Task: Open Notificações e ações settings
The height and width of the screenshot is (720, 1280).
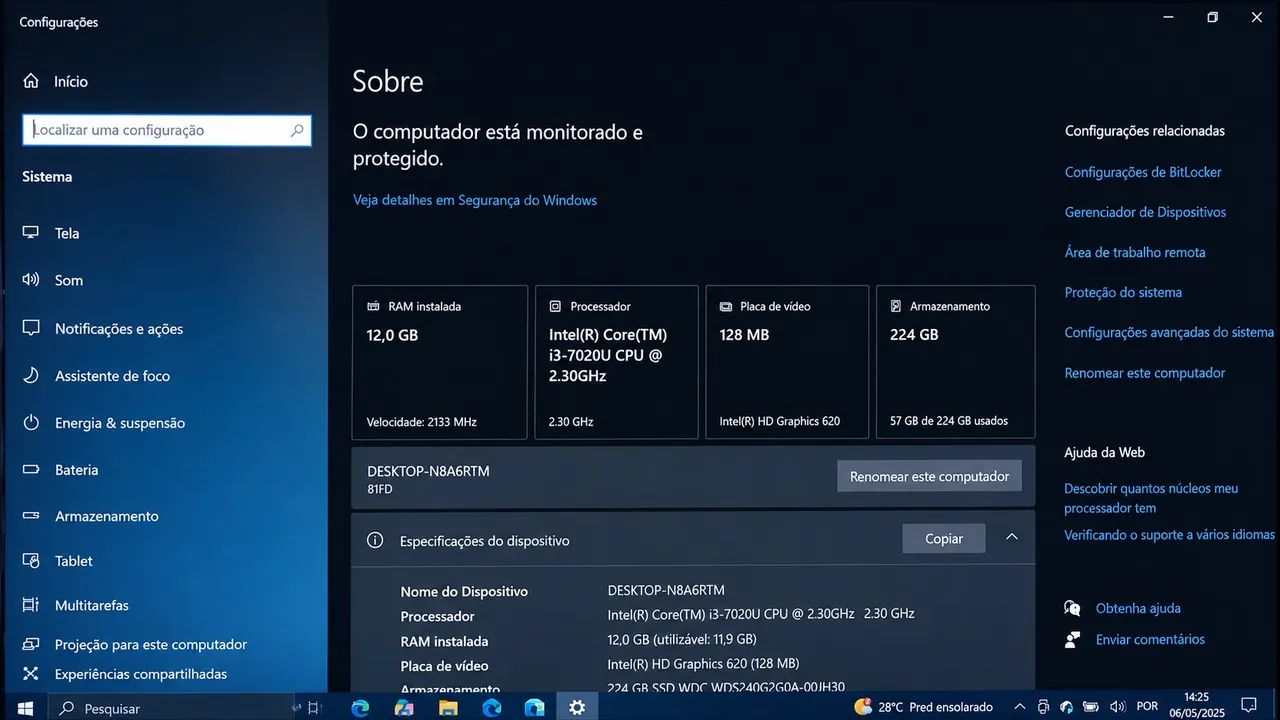Action: pos(103,328)
